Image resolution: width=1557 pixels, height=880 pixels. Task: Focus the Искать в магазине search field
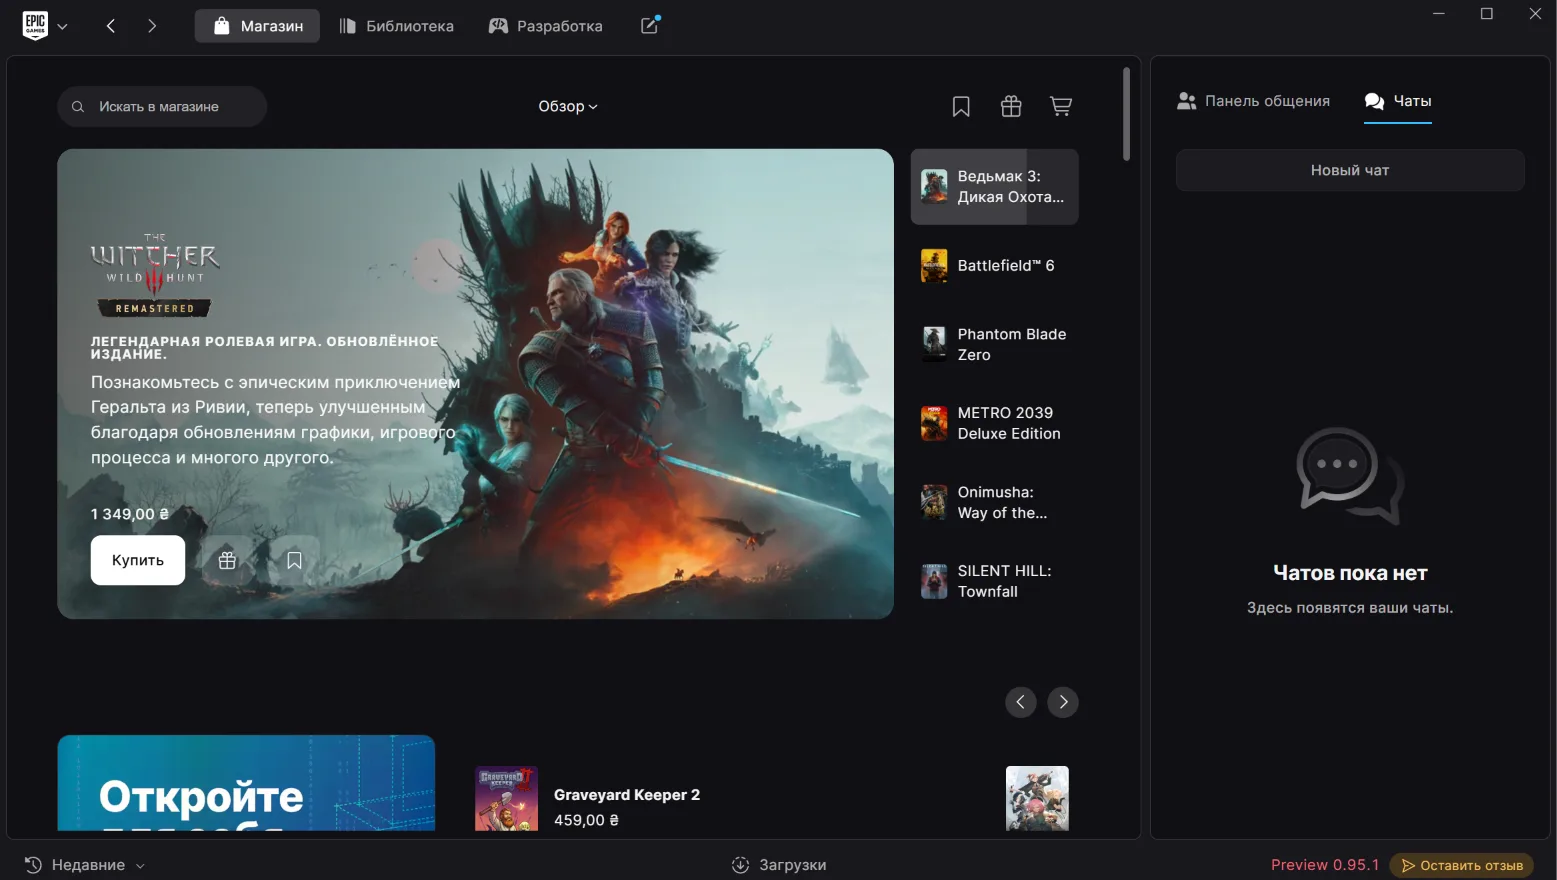(x=162, y=106)
